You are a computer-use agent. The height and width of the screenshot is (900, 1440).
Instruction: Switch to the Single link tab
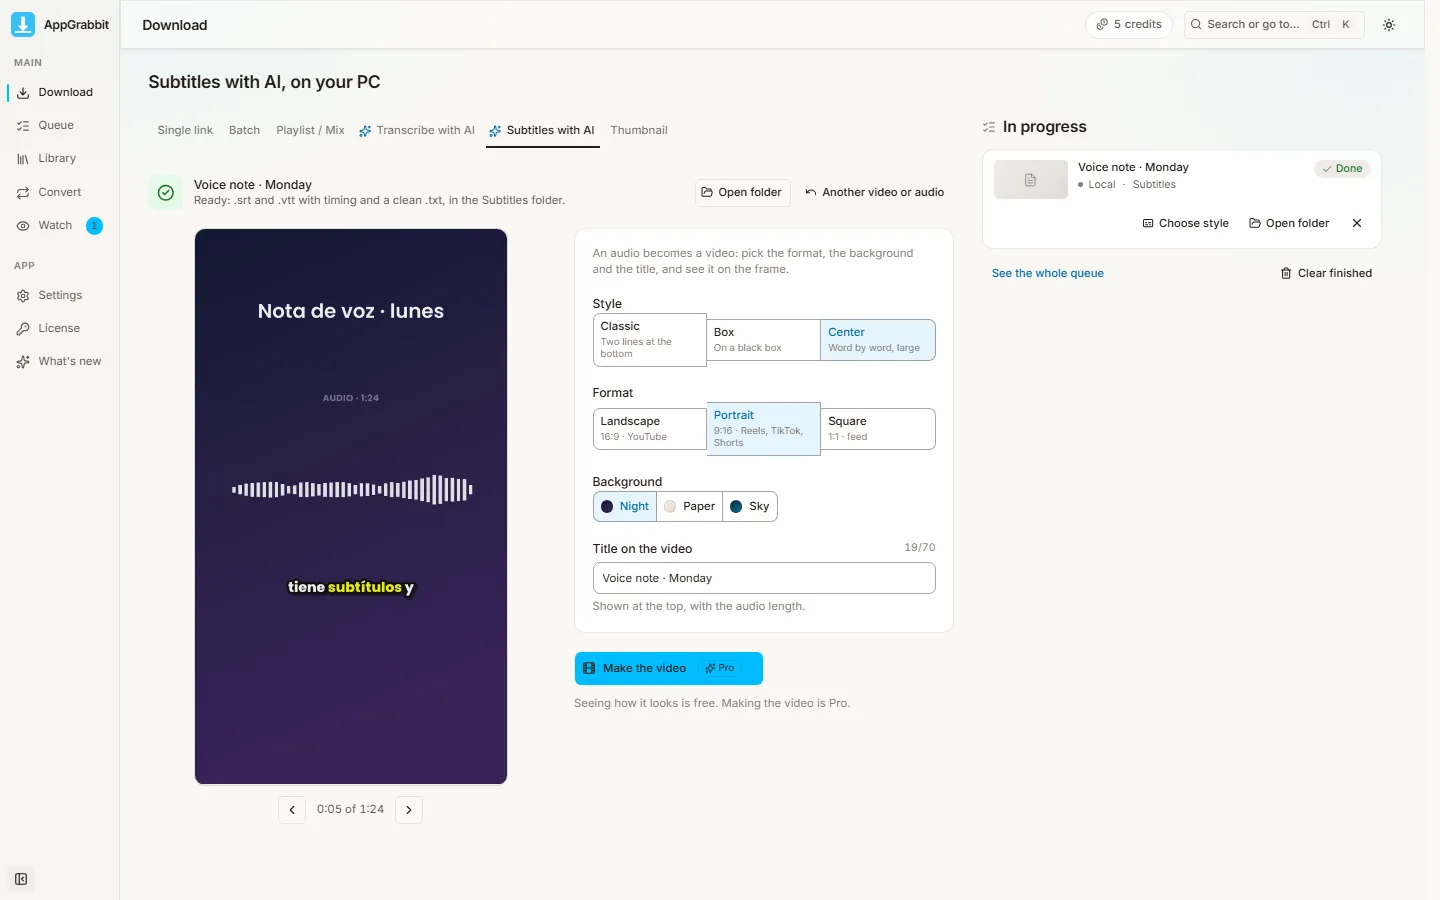coord(185,130)
